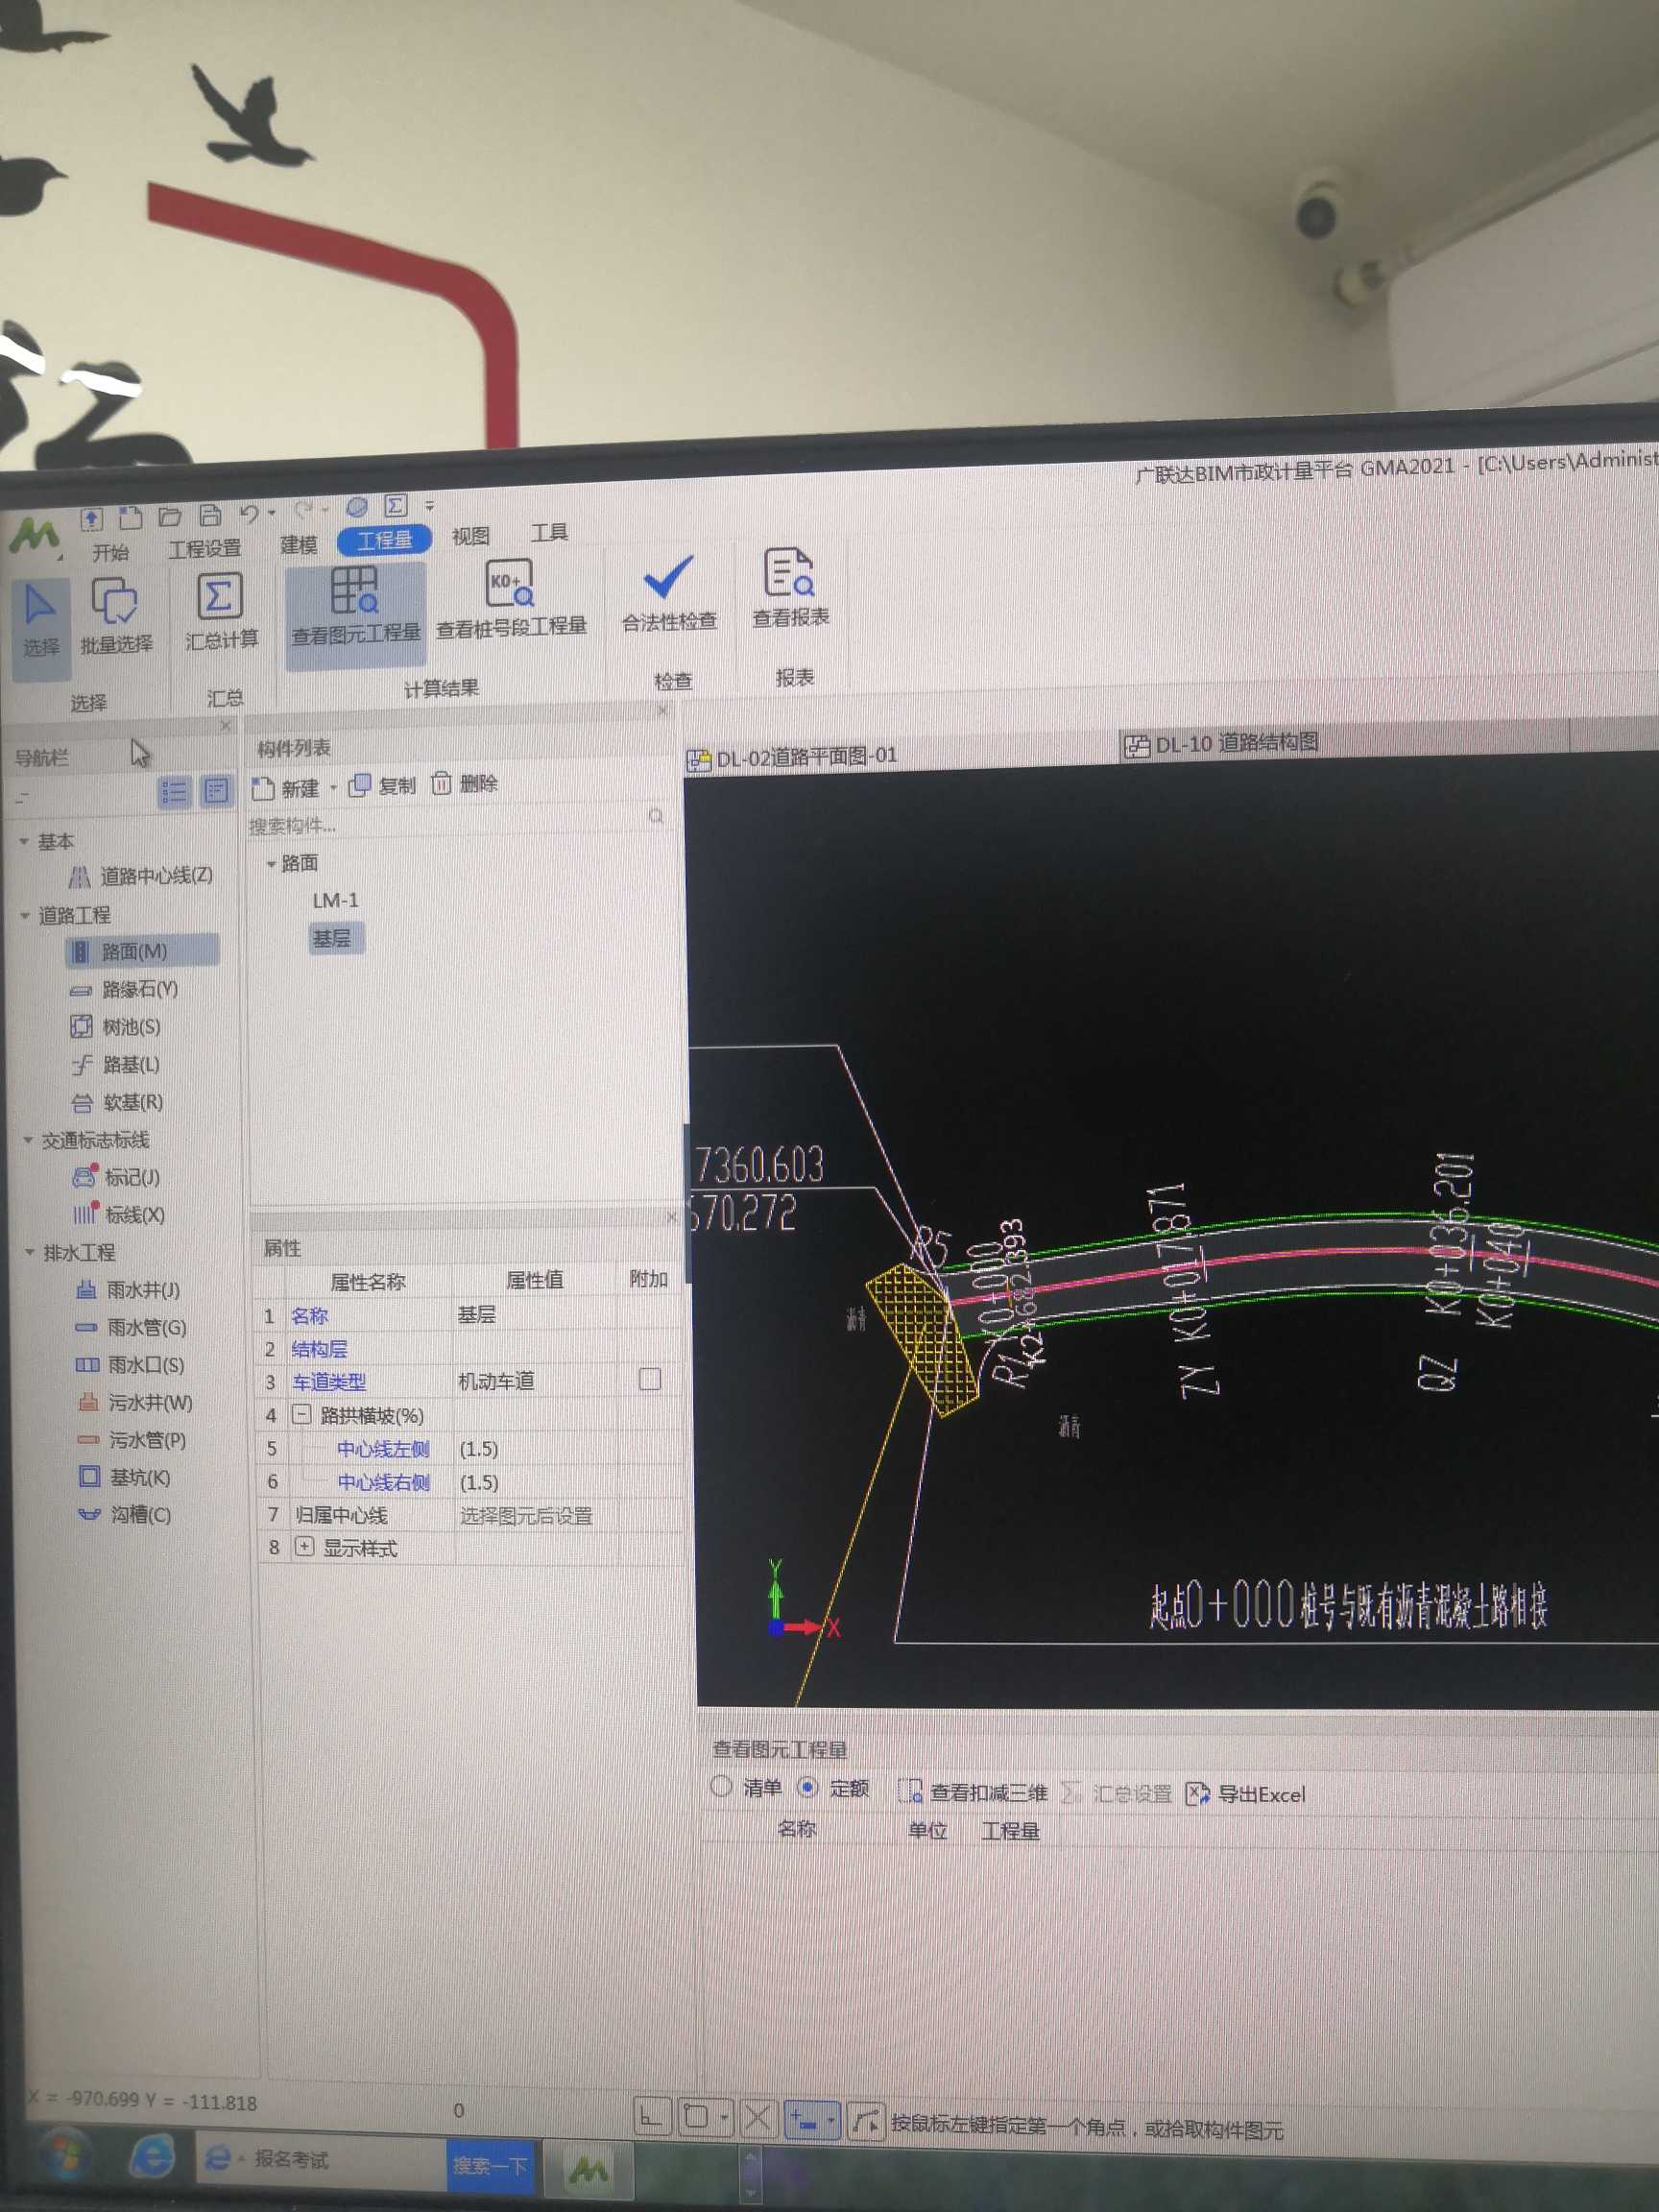Screen dimensions: 1659x2212
Task: Open quick access toolbar customize dropdown
Action: point(430,505)
